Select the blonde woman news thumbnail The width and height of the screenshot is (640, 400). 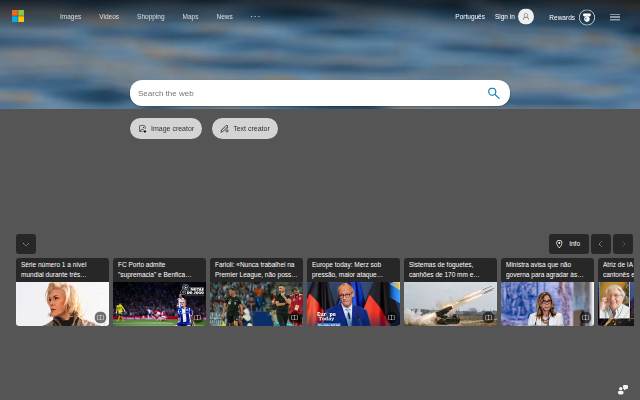[x=62, y=304]
